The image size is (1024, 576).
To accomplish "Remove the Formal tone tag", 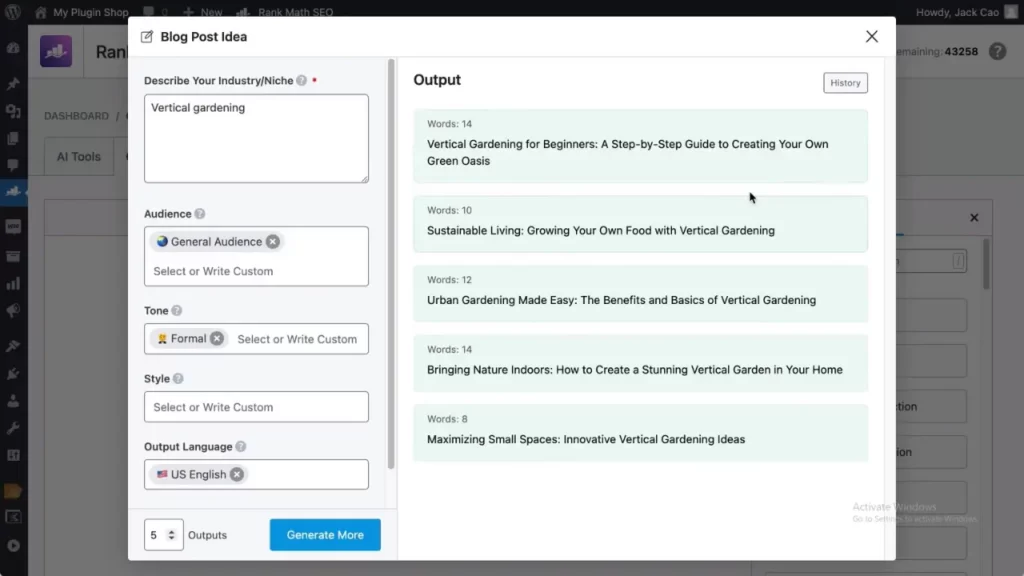I will click(217, 338).
